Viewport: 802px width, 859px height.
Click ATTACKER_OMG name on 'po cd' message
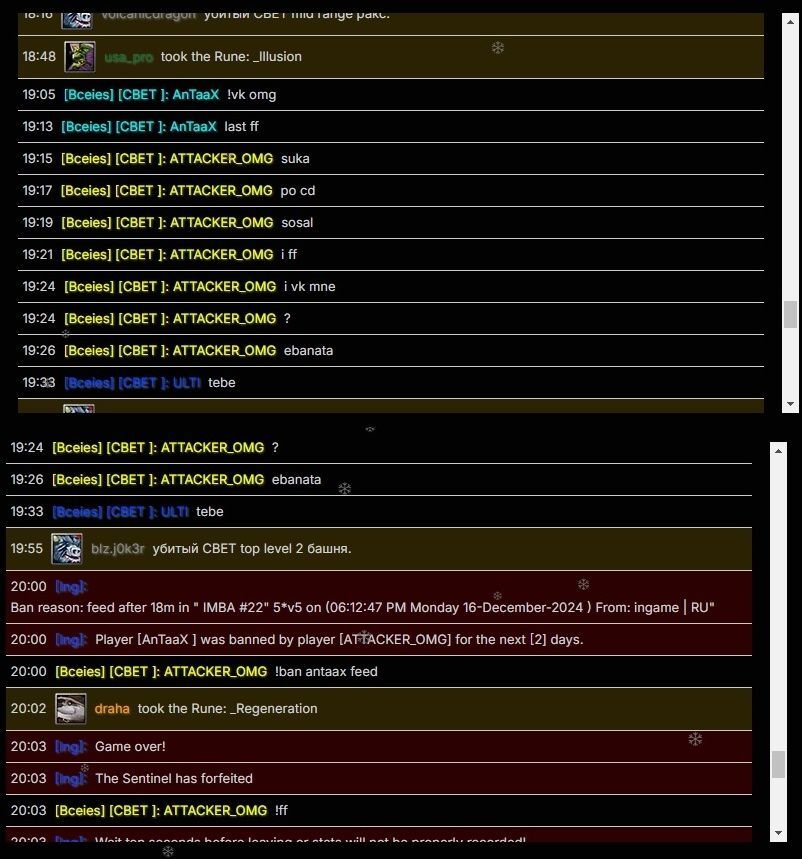(x=221, y=191)
